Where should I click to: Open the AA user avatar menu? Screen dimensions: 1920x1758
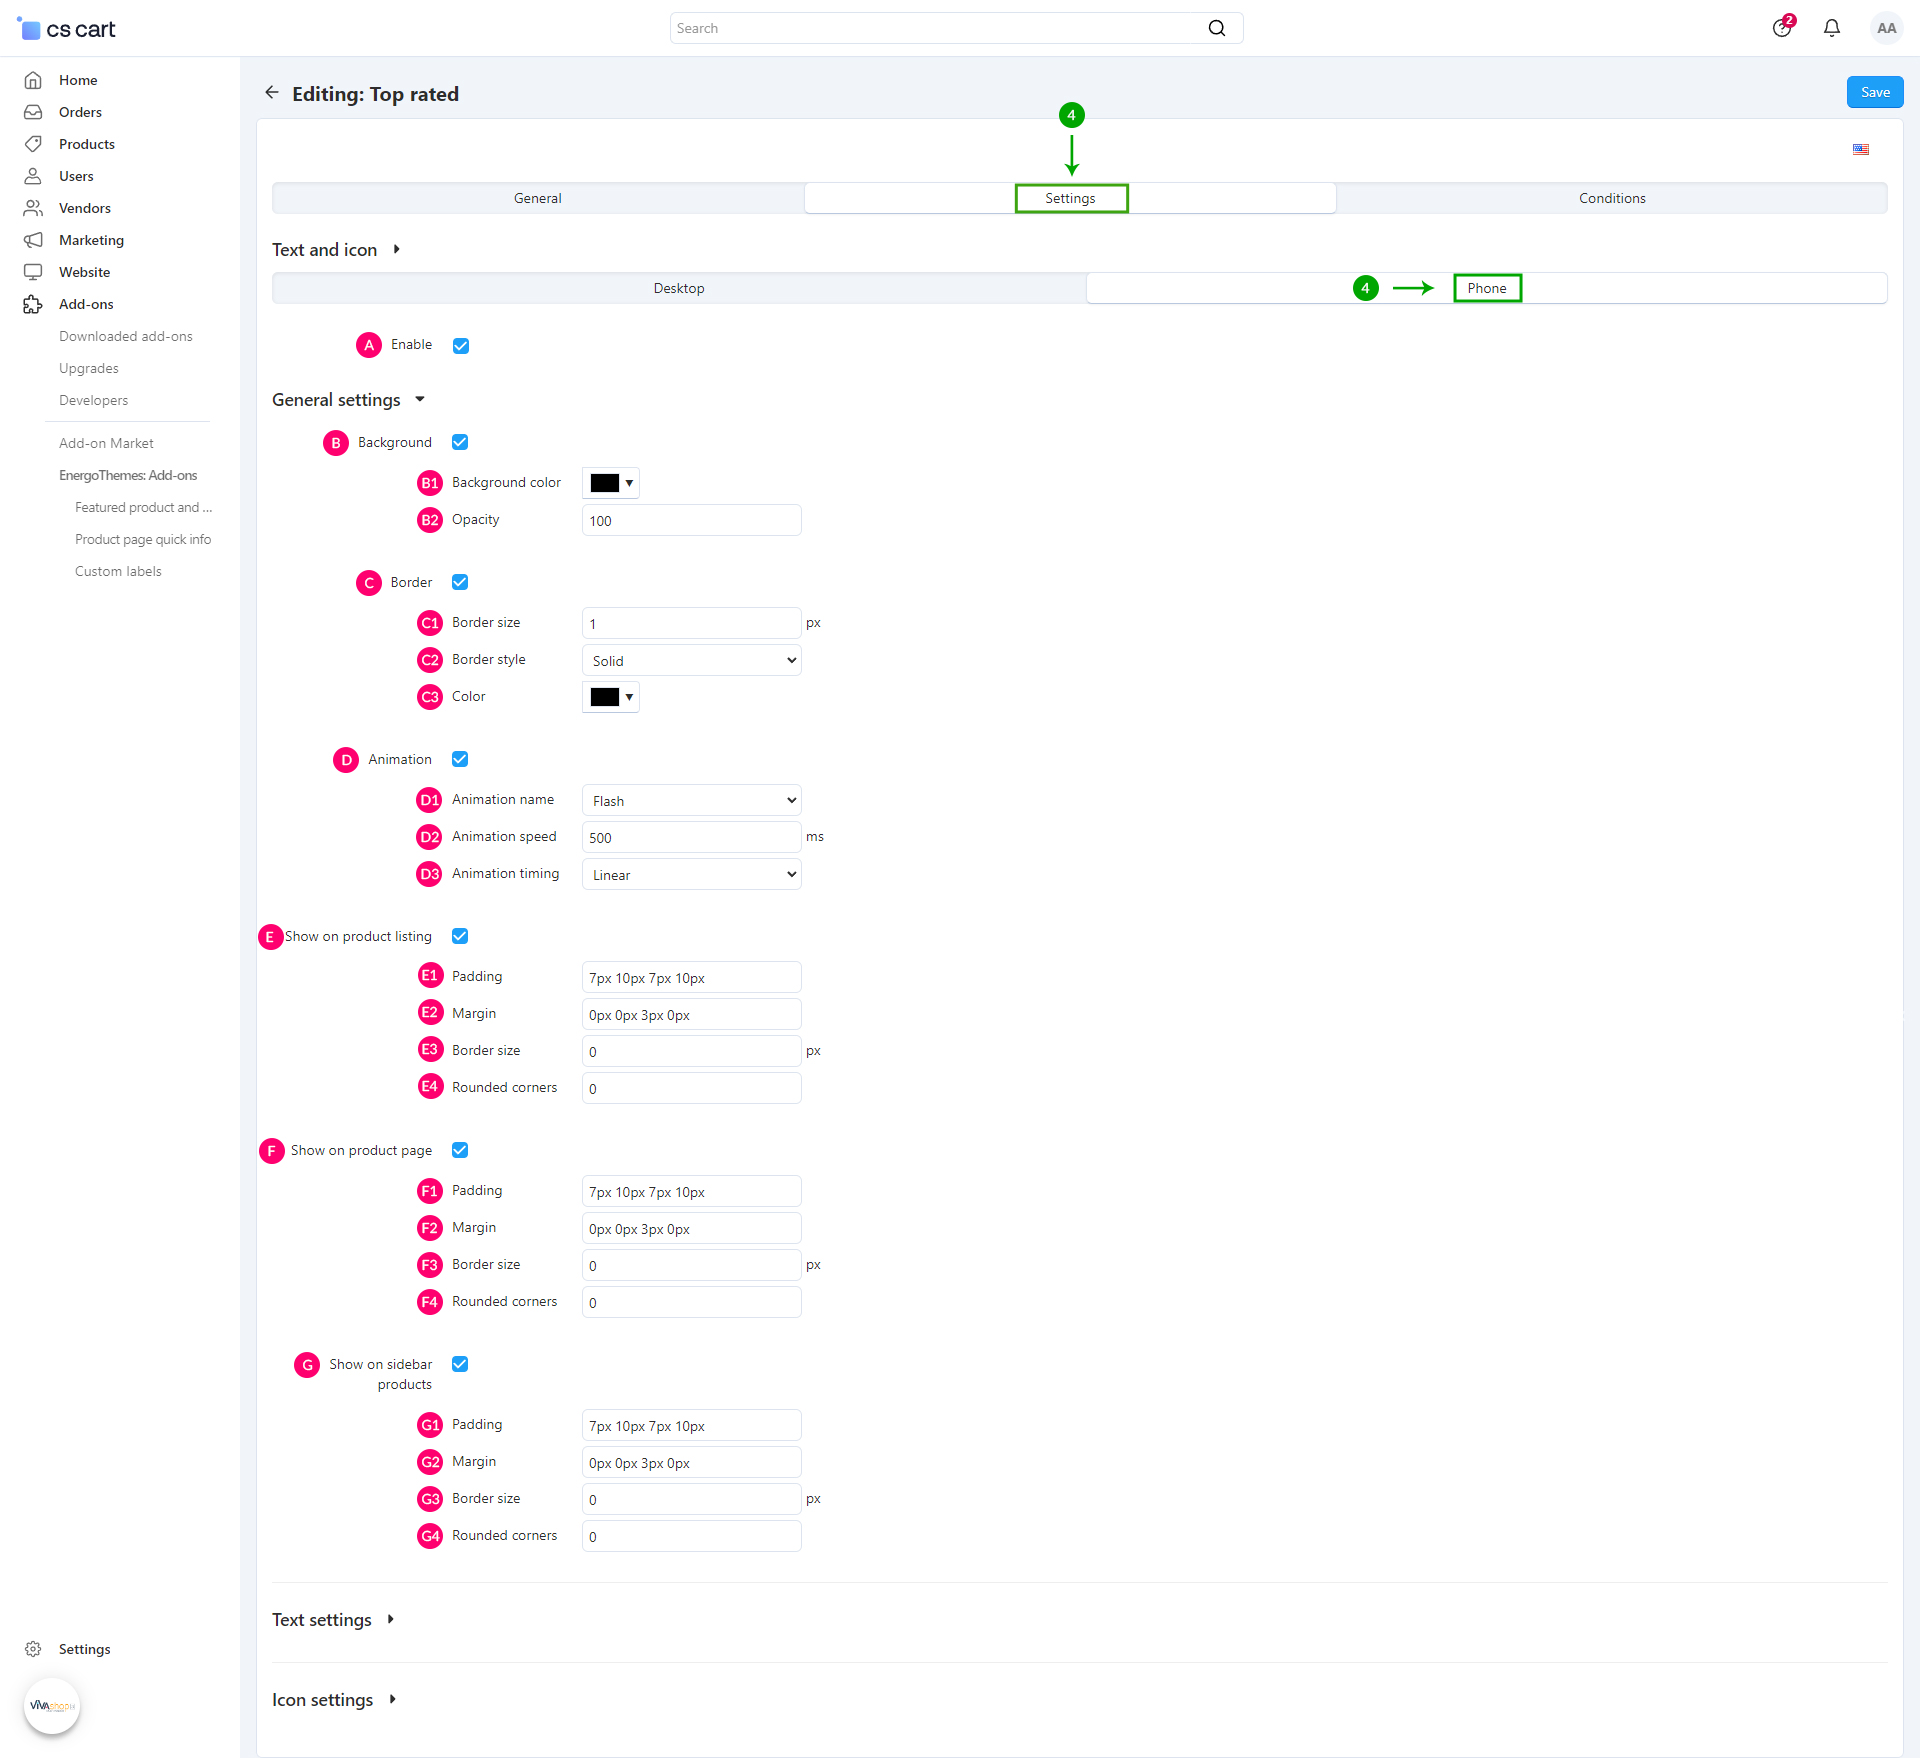coord(1886,28)
